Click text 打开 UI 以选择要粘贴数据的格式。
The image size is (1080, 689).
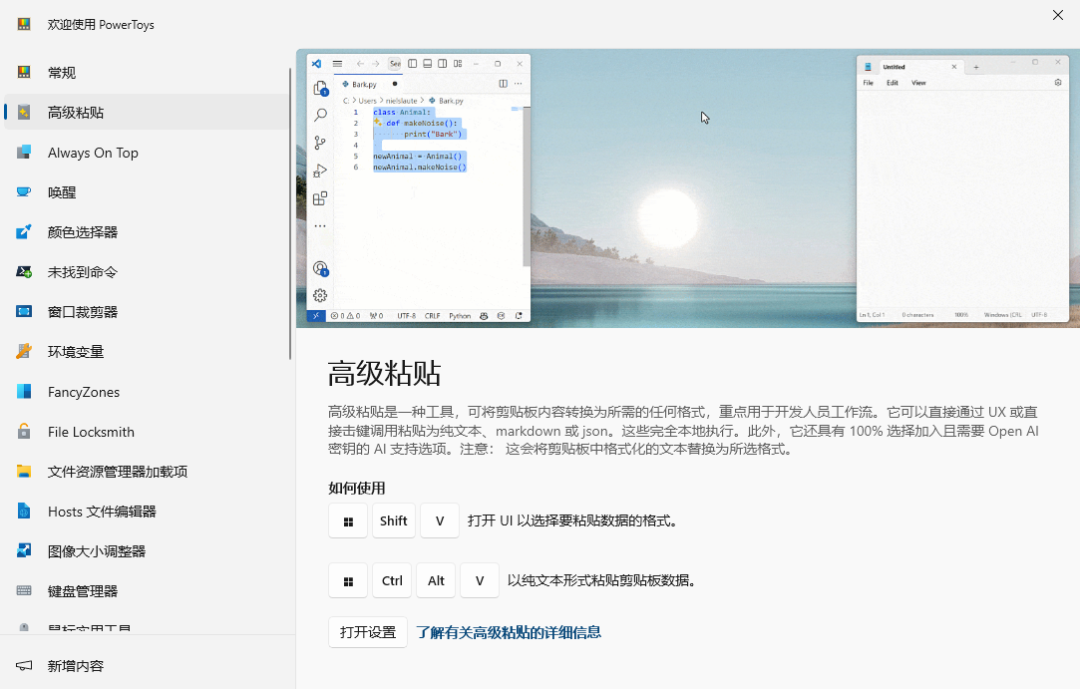[574, 521]
